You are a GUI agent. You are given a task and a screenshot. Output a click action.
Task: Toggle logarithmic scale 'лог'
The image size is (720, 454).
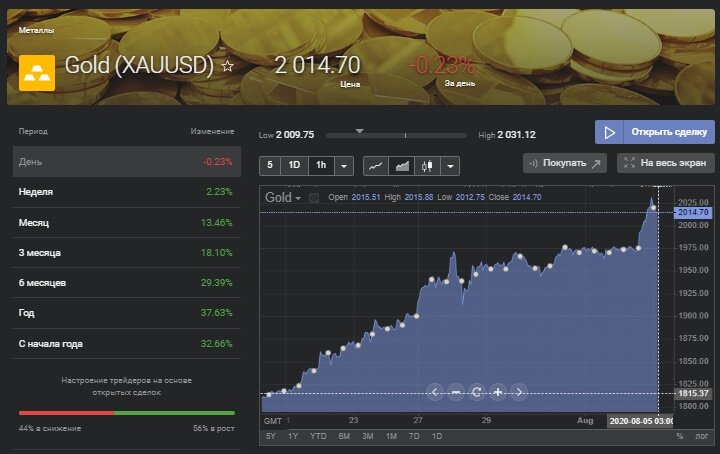pos(700,437)
